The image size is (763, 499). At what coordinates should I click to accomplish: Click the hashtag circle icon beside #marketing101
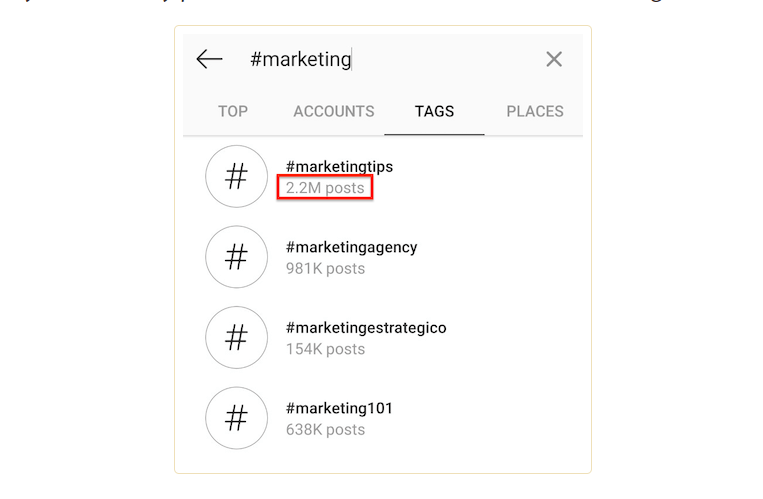(236, 418)
